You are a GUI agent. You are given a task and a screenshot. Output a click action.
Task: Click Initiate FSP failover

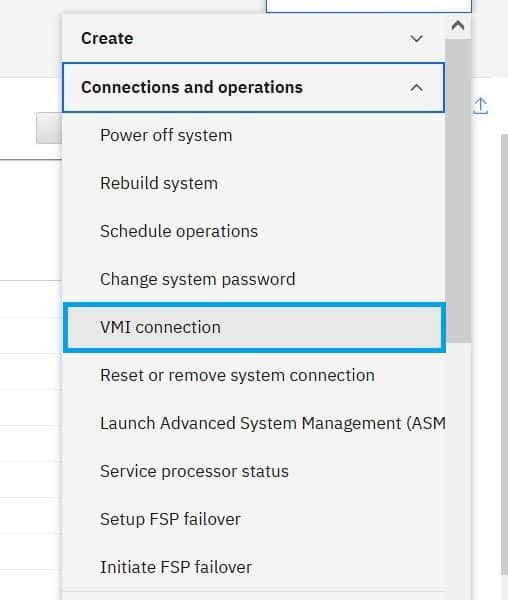point(254,567)
